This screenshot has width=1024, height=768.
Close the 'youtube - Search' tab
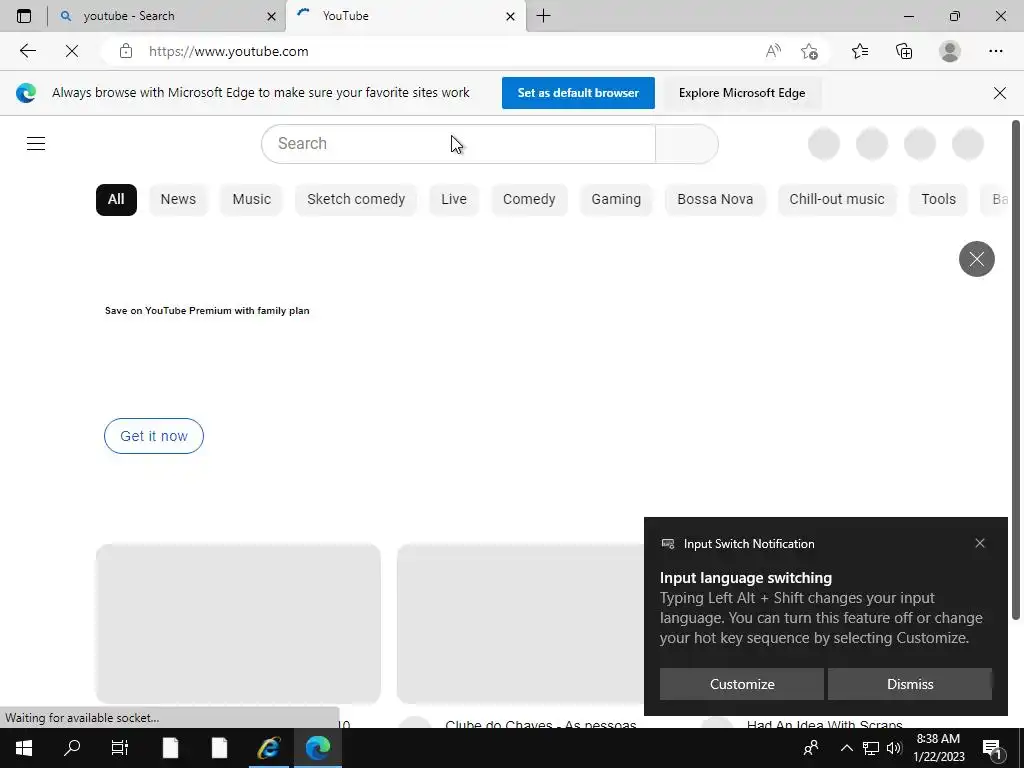[272, 16]
